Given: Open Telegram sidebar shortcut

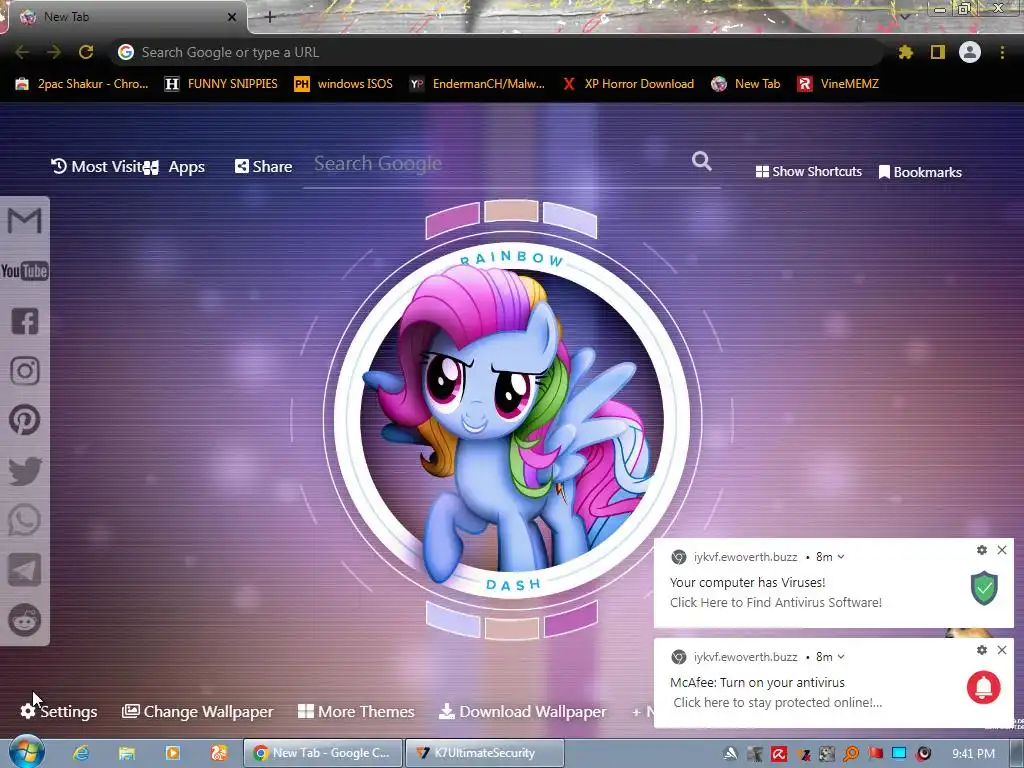Looking at the screenshot, I should pyautogui.click(x=25, y=570).
